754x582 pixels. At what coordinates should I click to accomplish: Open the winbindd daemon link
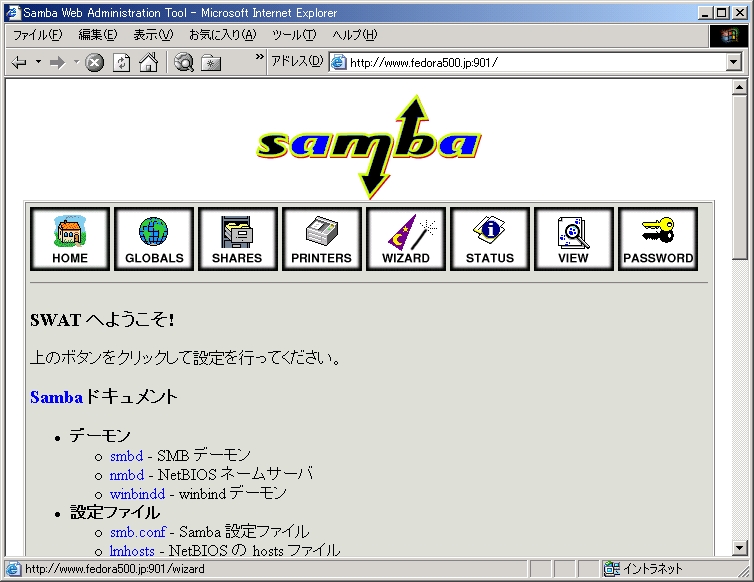coord(138,494)
